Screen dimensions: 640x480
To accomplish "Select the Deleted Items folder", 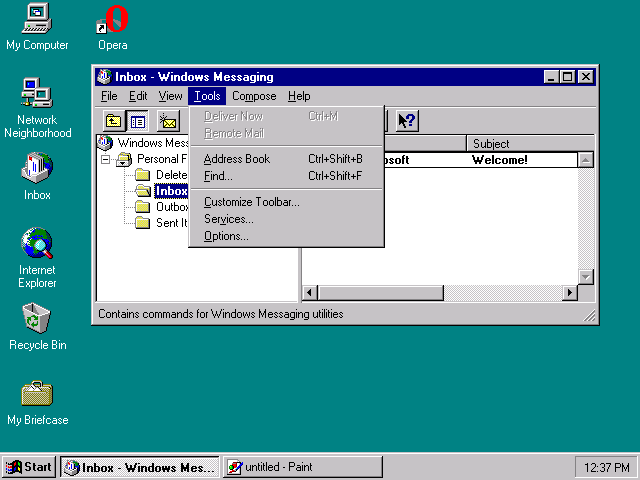I will coord(162,175).
